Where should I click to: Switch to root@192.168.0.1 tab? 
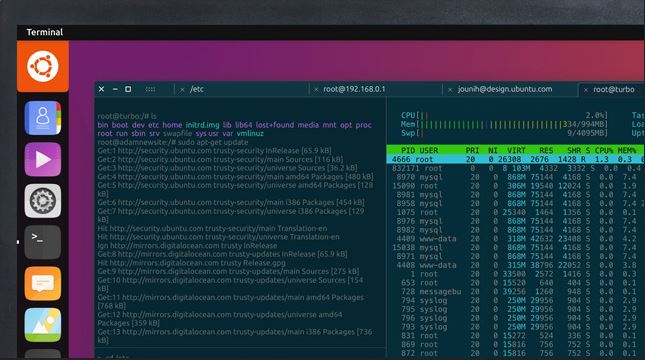point(376,89)
